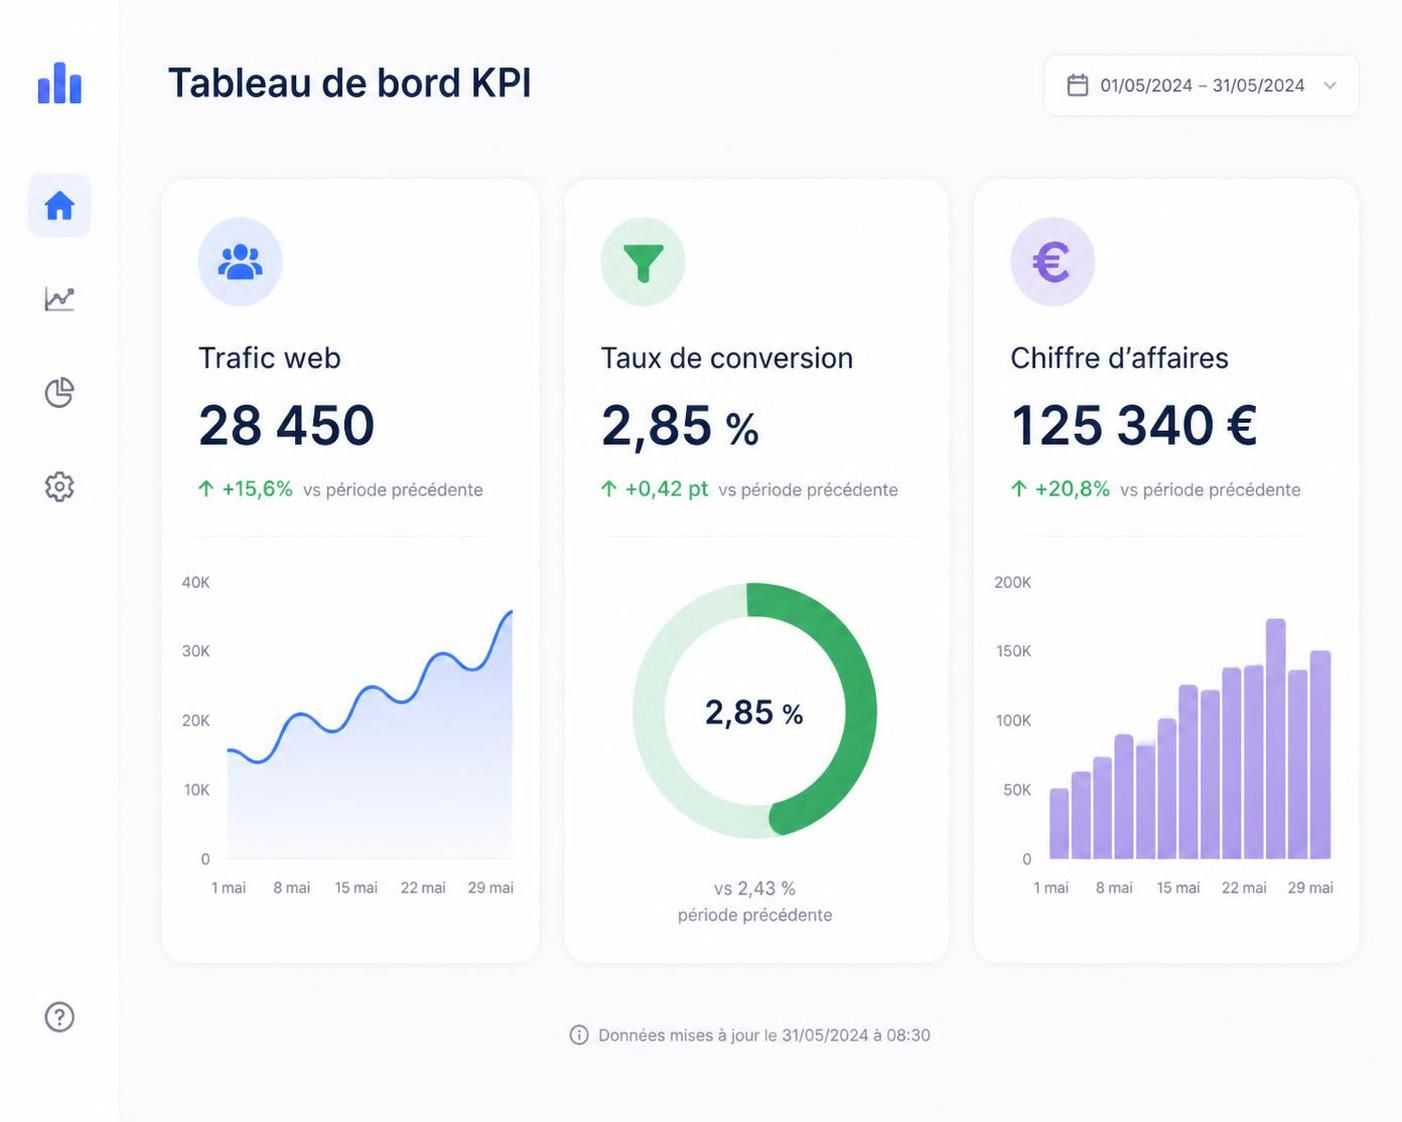Click the 200K axis label on revenue chart
The height and width of the screenshot is (1122, 1402).
point(1012,582)
